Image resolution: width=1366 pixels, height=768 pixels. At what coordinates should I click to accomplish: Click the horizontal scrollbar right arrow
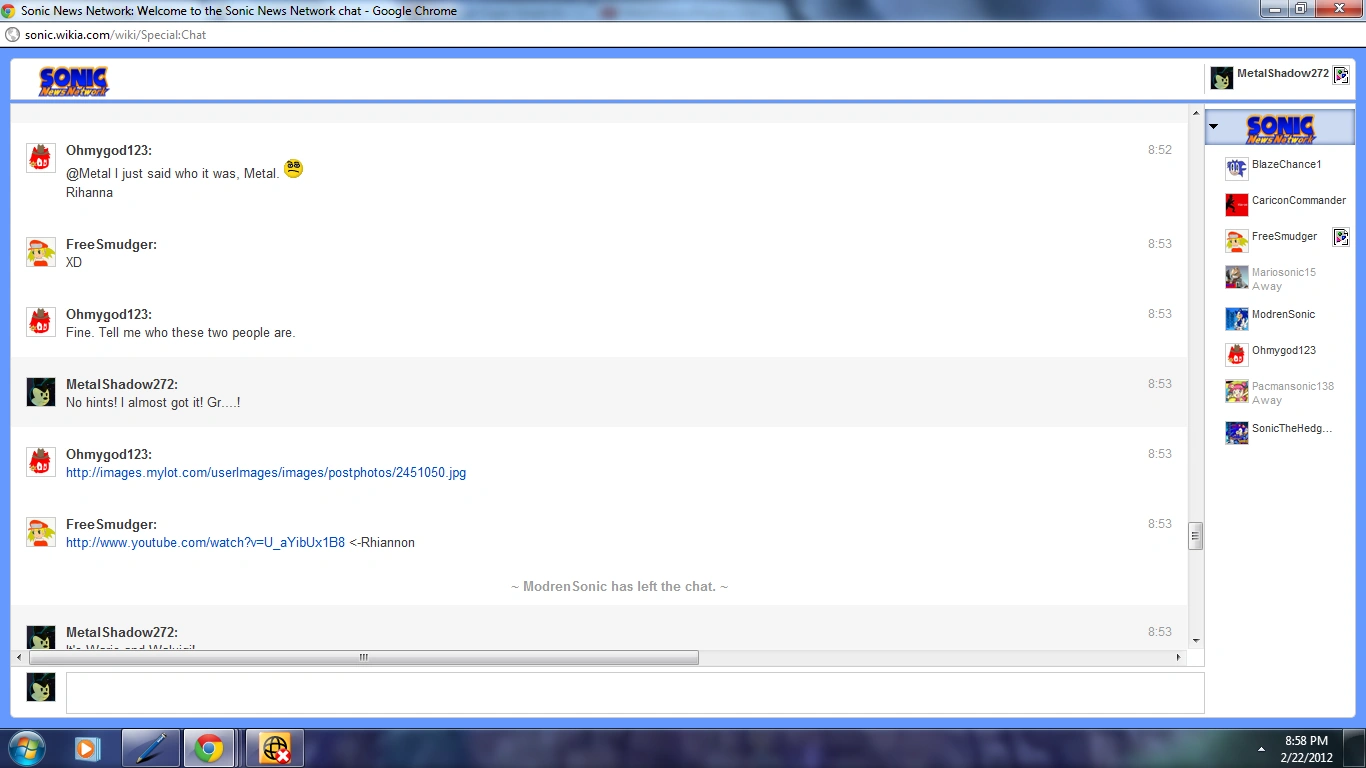pos(1179,658)
